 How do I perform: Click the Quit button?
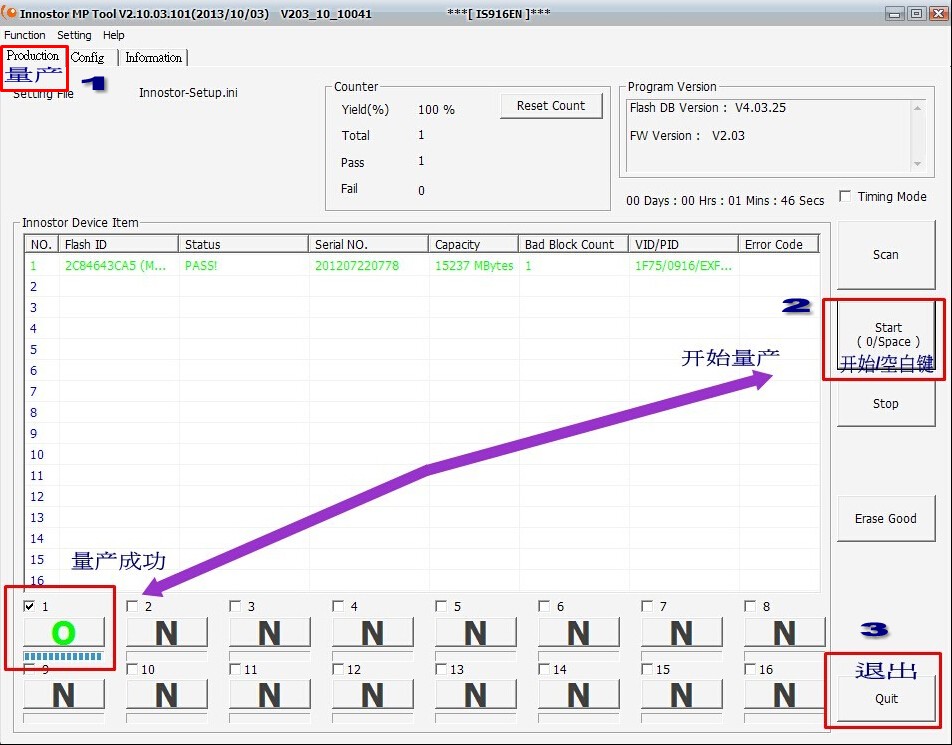(x=886, y=699)
